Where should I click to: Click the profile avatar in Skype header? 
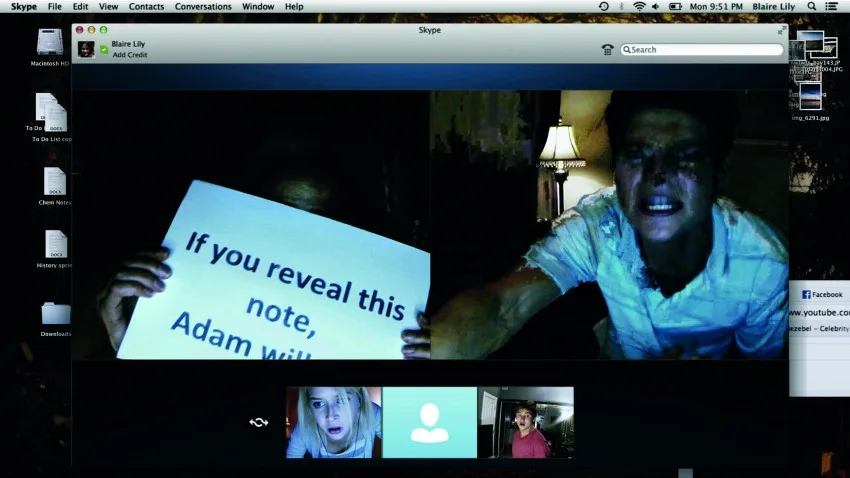click(x=87, y=49)
